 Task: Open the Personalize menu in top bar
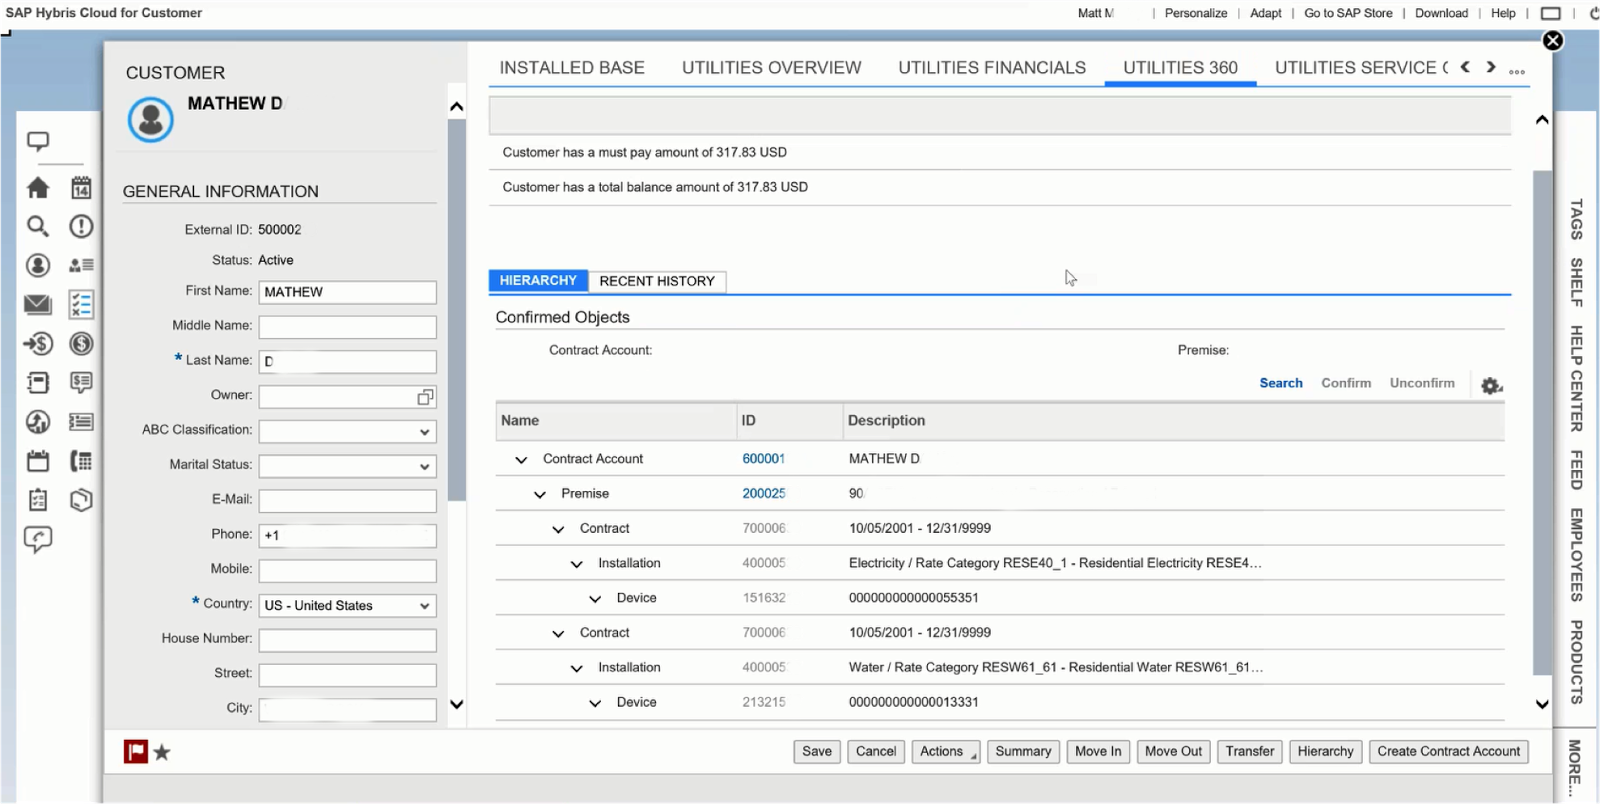point(1195,13)
